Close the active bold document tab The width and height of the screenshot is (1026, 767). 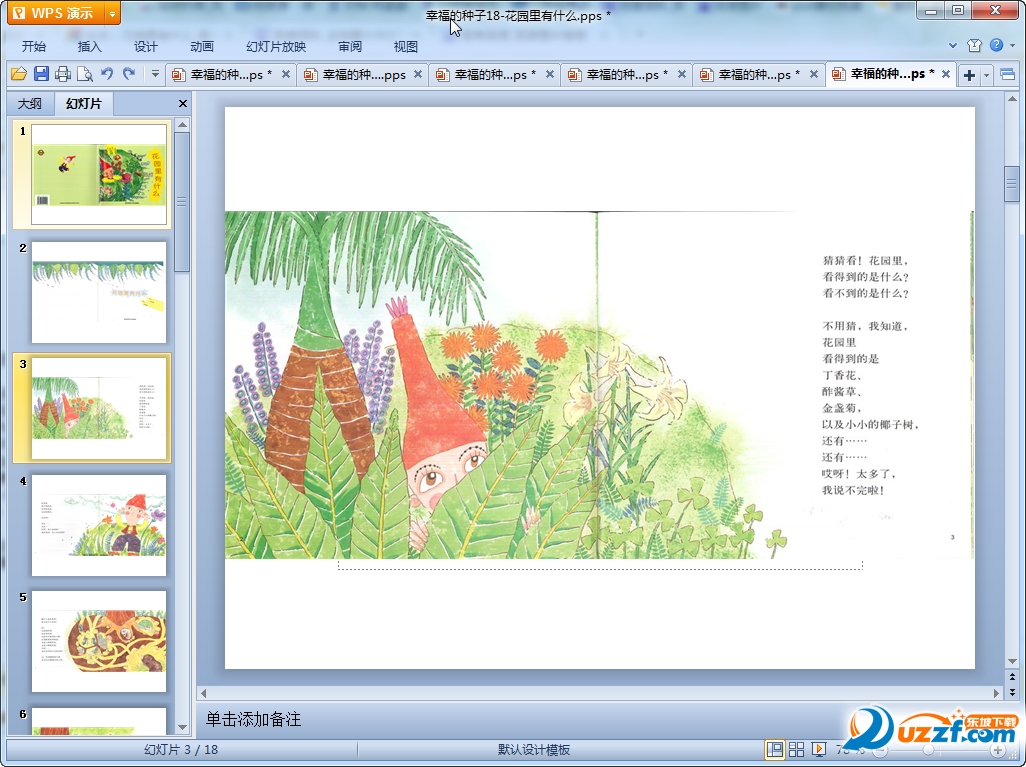tap(946, 74)
